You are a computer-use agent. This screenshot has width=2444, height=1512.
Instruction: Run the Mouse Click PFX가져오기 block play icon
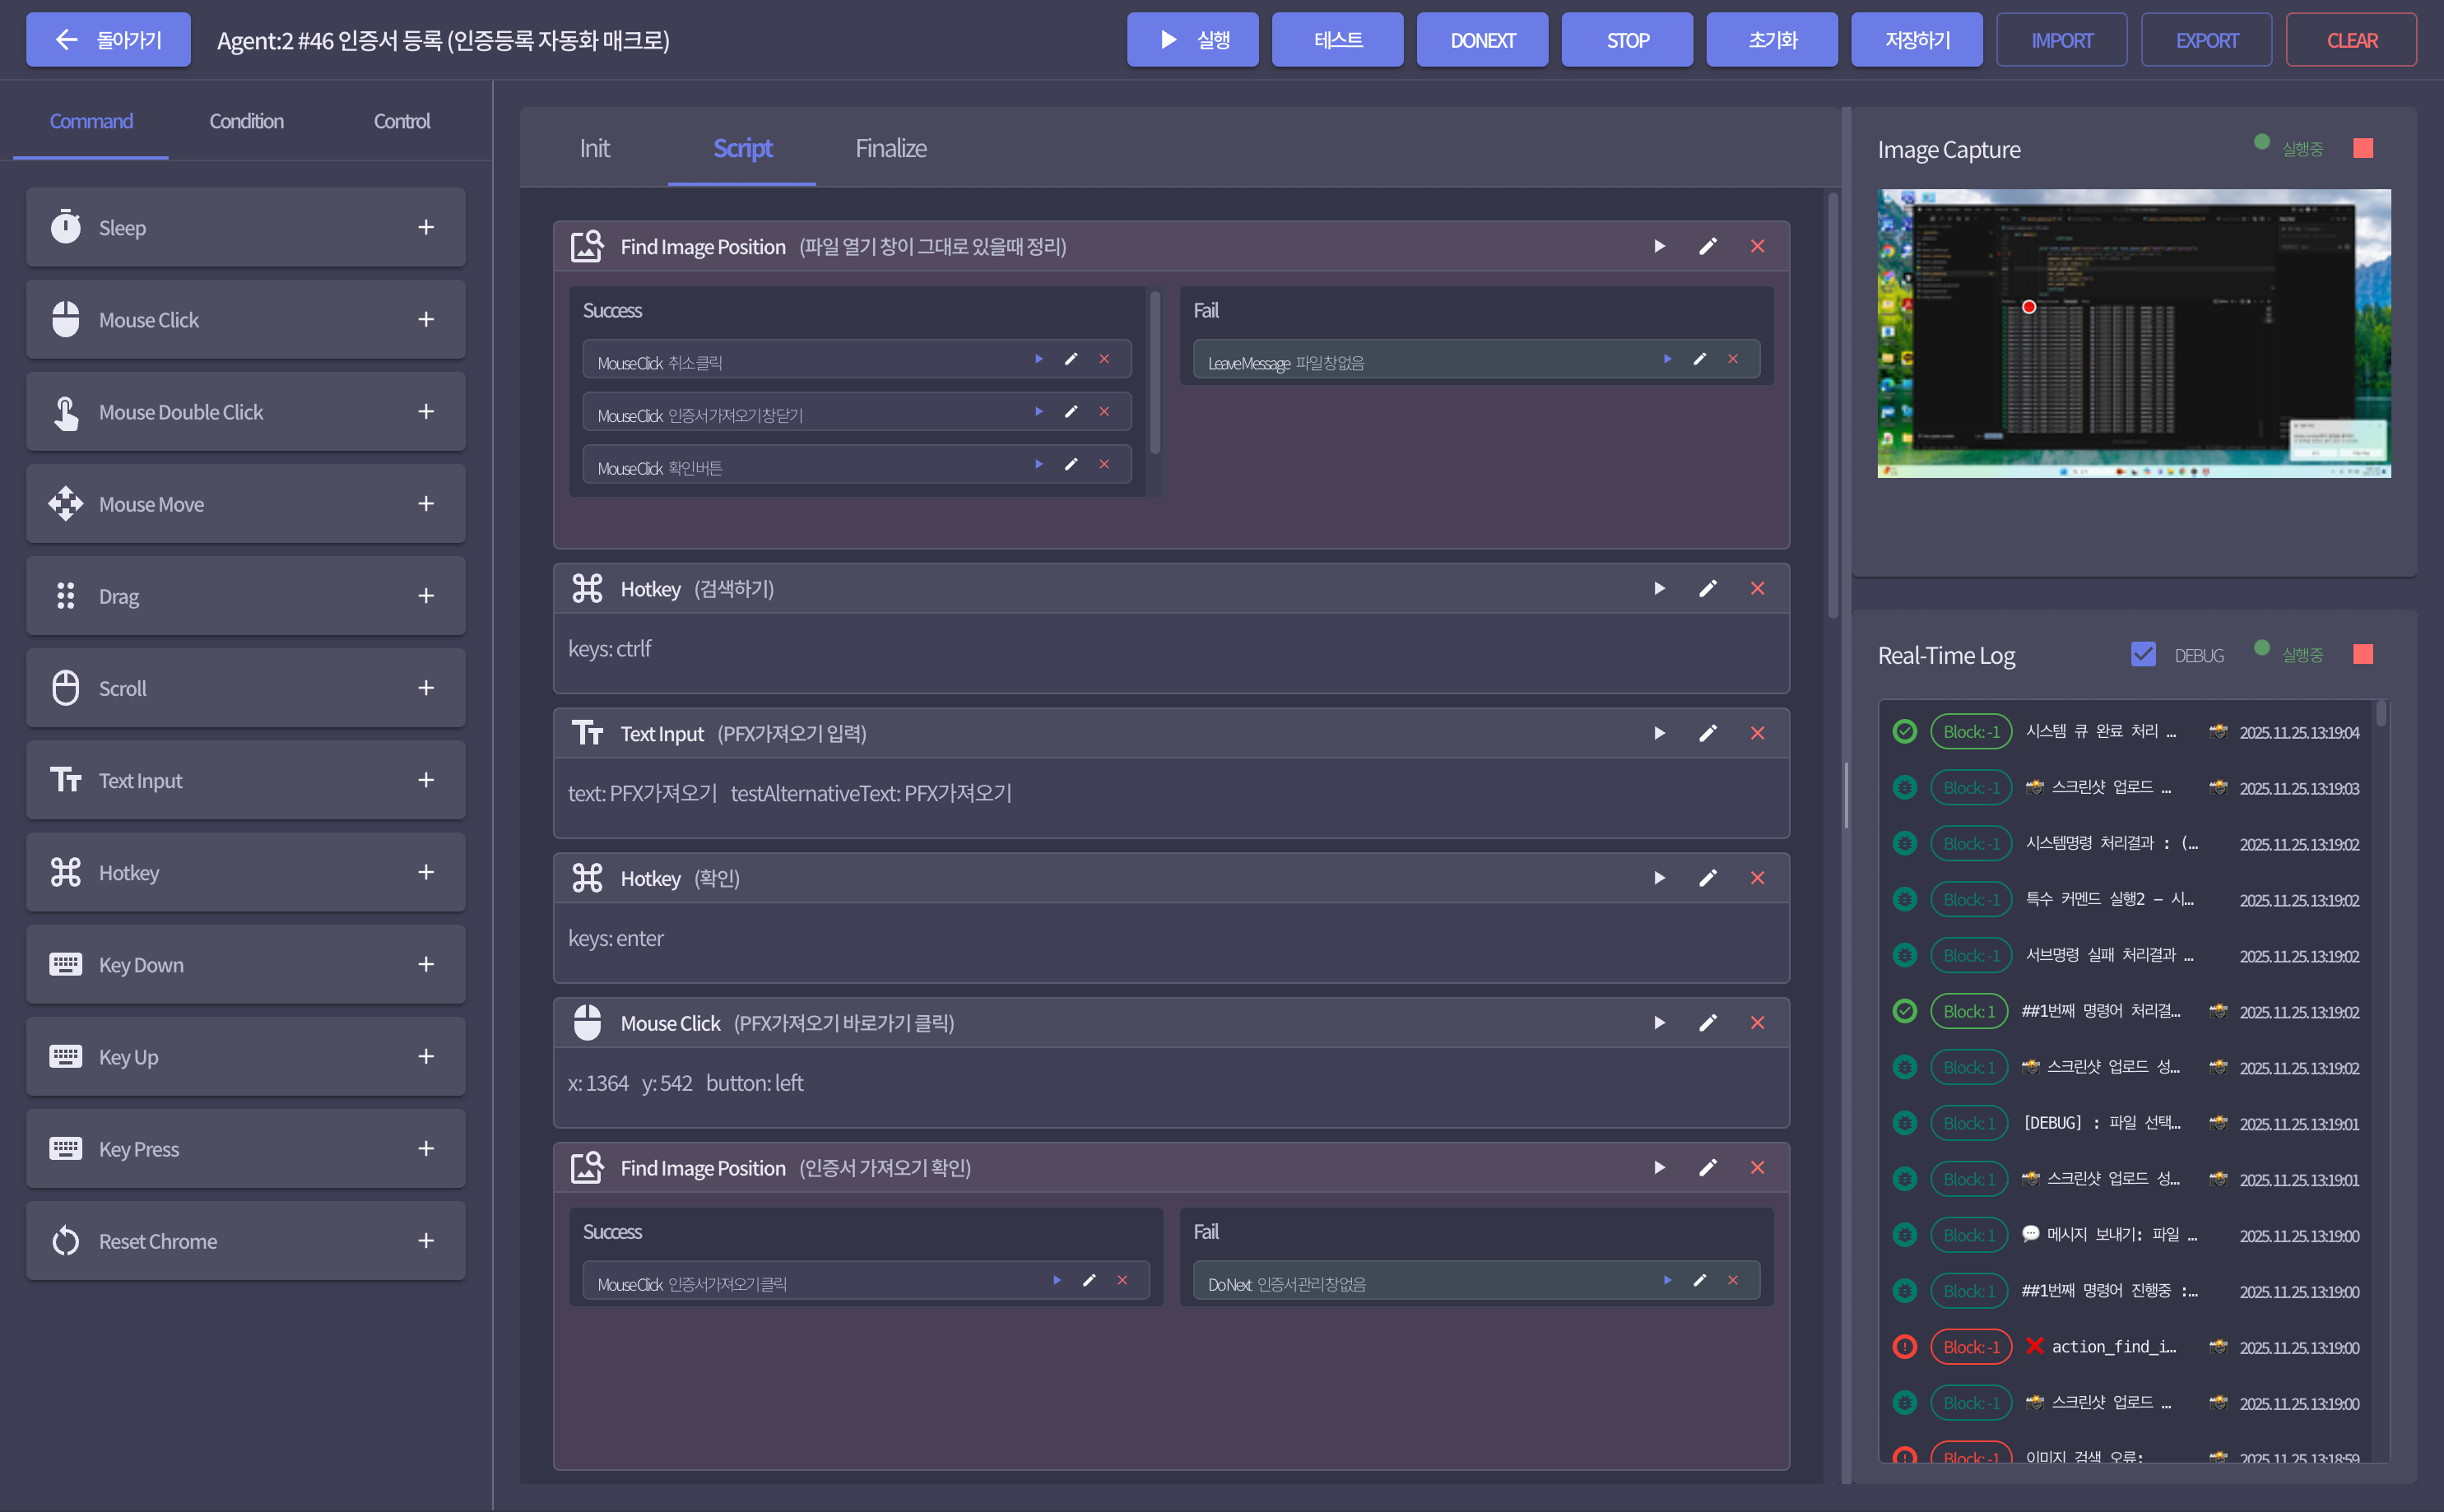(x=1659, y=1022)
